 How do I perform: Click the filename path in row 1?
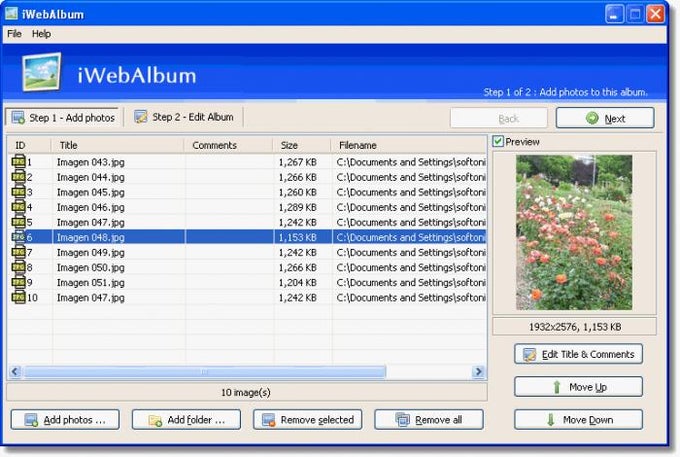pos(411,162)
